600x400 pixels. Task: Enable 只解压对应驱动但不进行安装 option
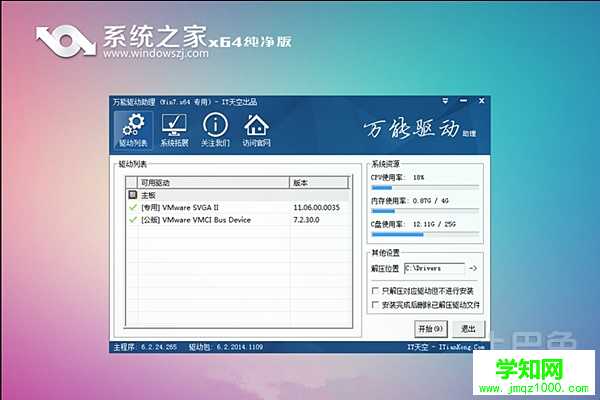(x=375, y=291)
